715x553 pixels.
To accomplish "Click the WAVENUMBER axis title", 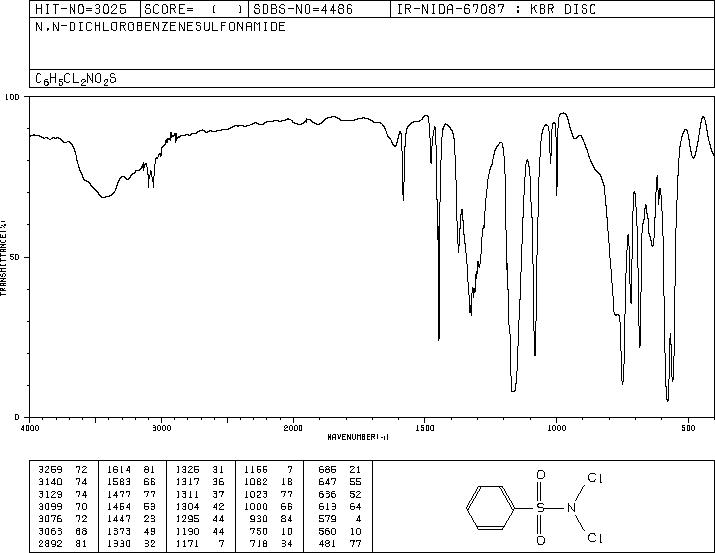I will [x=358, y=437].
